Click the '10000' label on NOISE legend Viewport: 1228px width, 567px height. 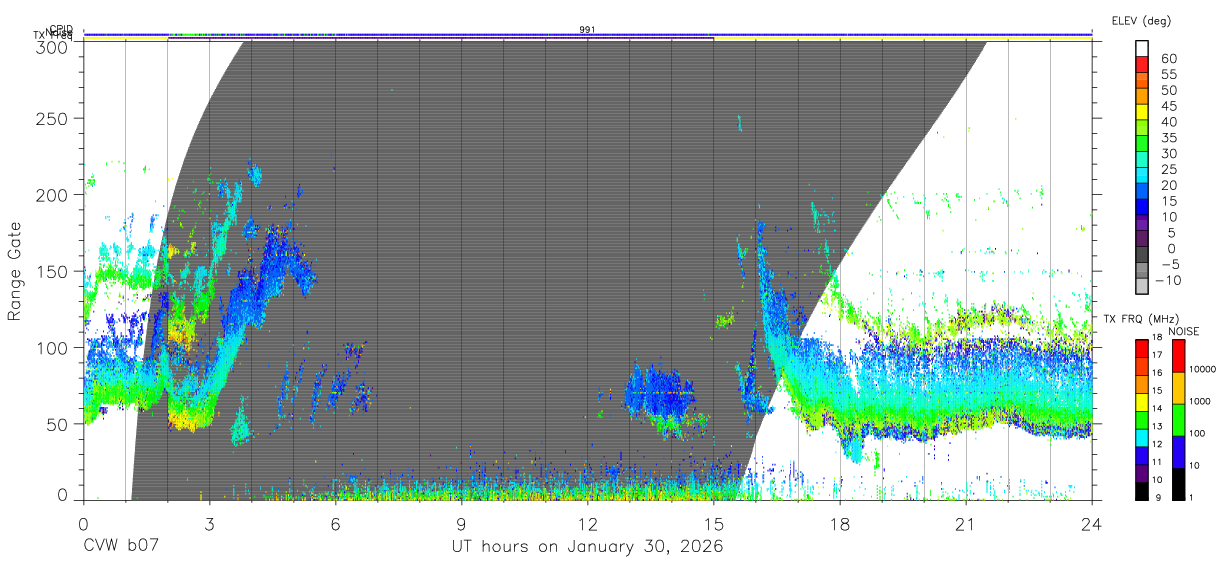1201,369
